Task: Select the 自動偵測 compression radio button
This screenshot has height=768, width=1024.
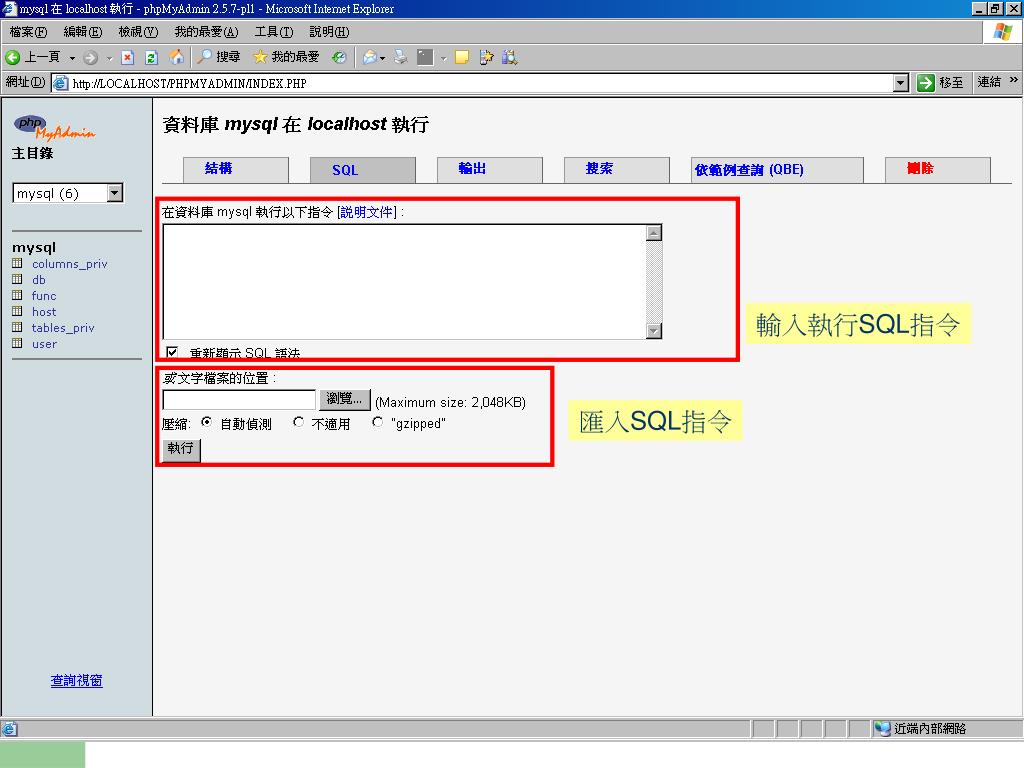Action: [x=206, y=423]
